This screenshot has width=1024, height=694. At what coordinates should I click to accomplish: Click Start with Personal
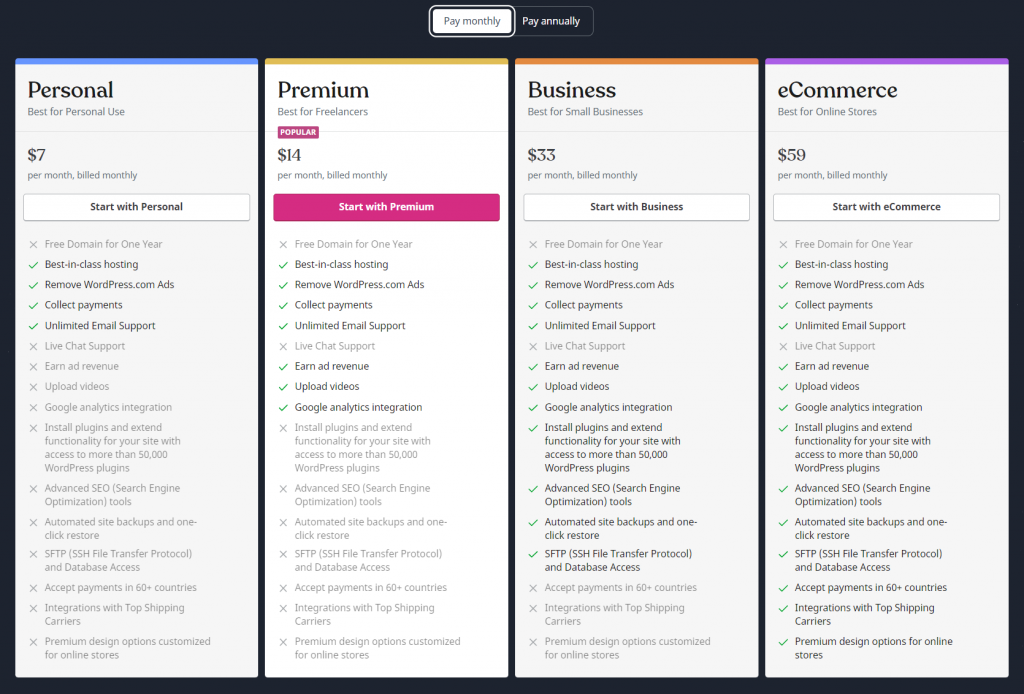tap(136, 207)
